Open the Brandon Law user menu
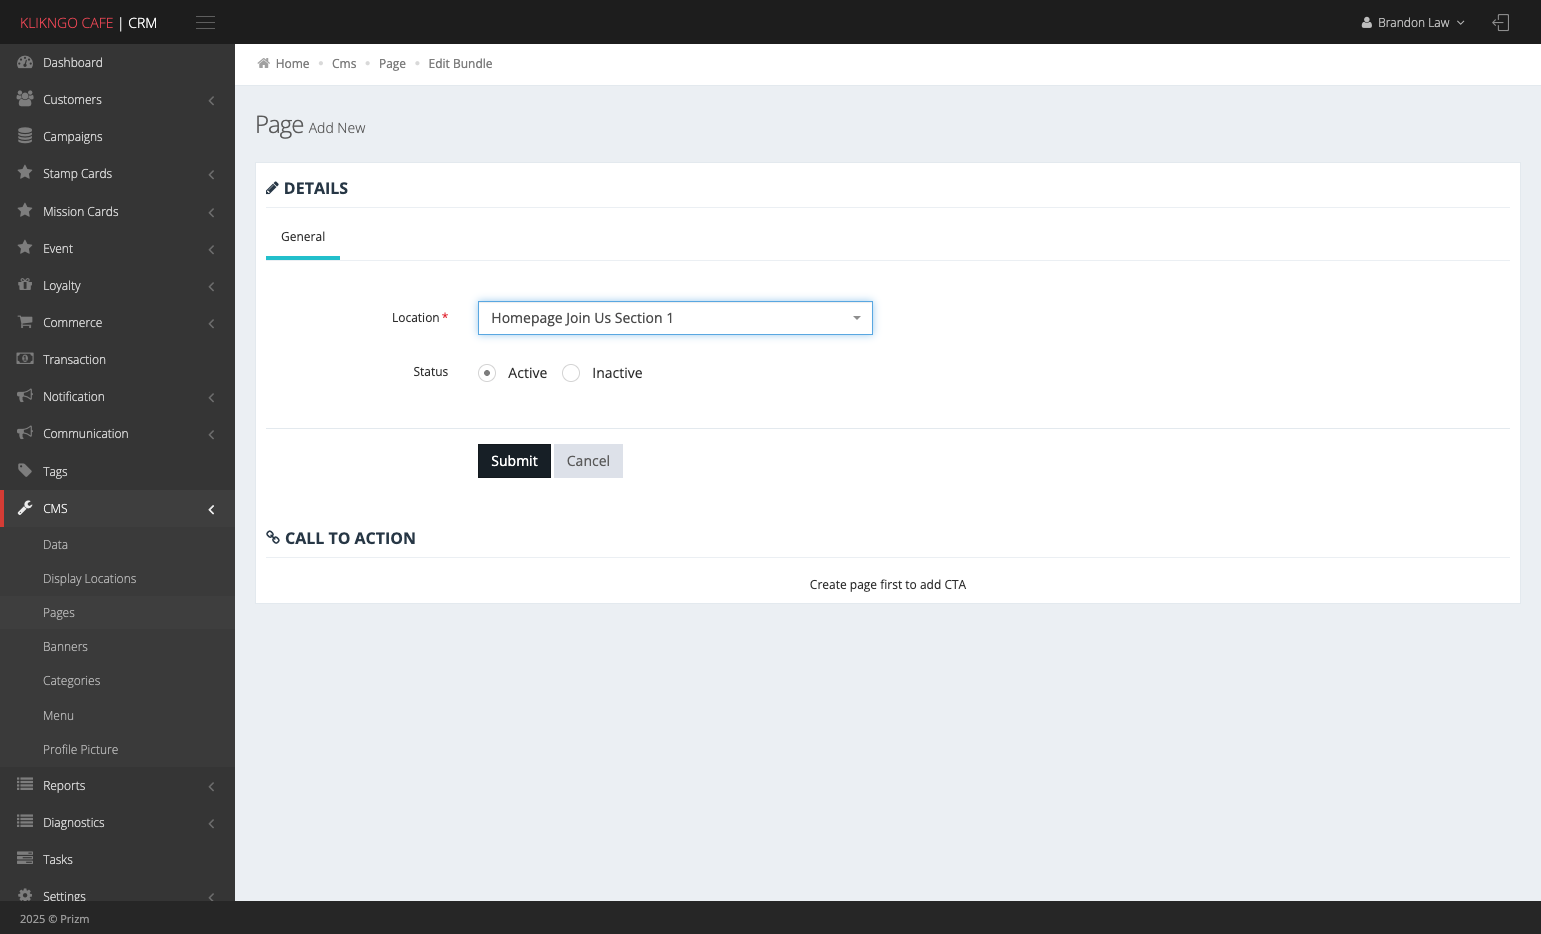This screenshot has width=1541, height=934. pyautogui.click(x=1413, y=22)
